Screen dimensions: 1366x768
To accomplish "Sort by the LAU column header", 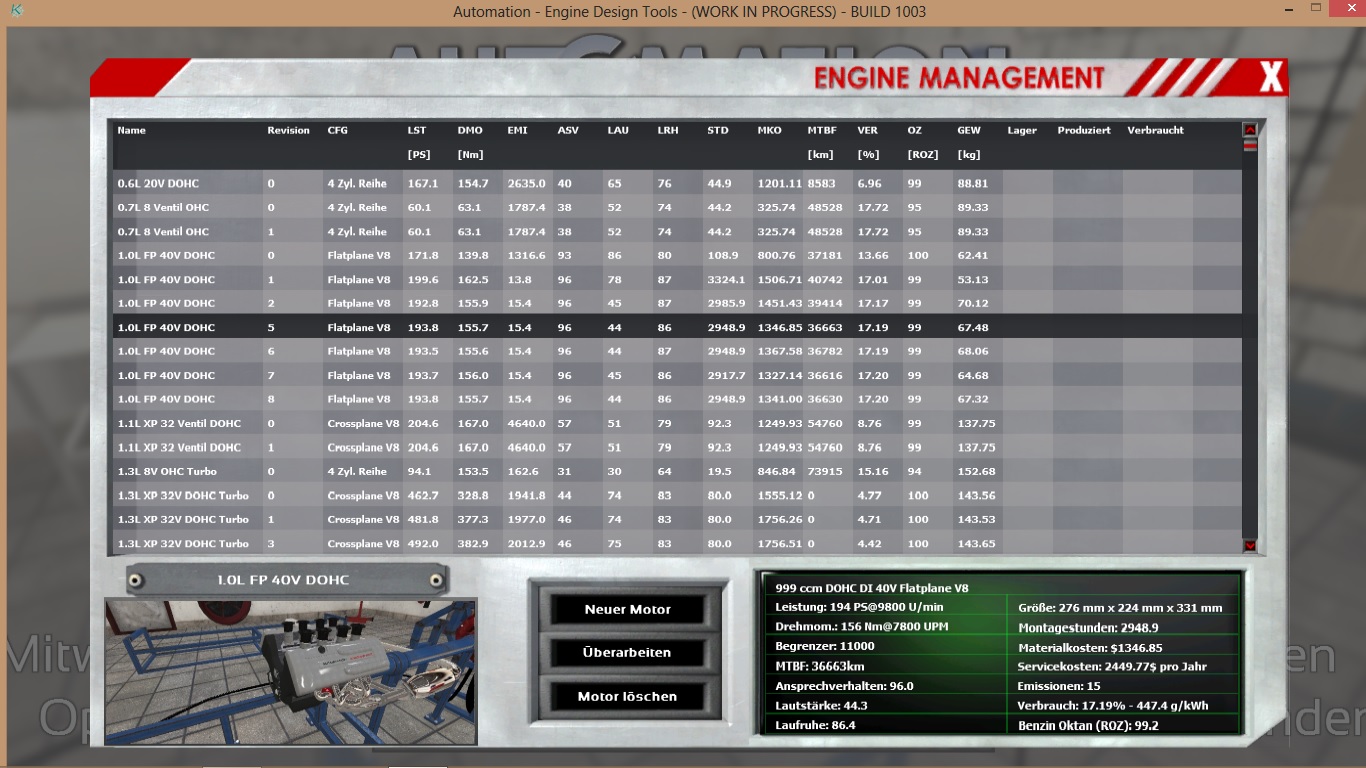I will tap(618, 130).
